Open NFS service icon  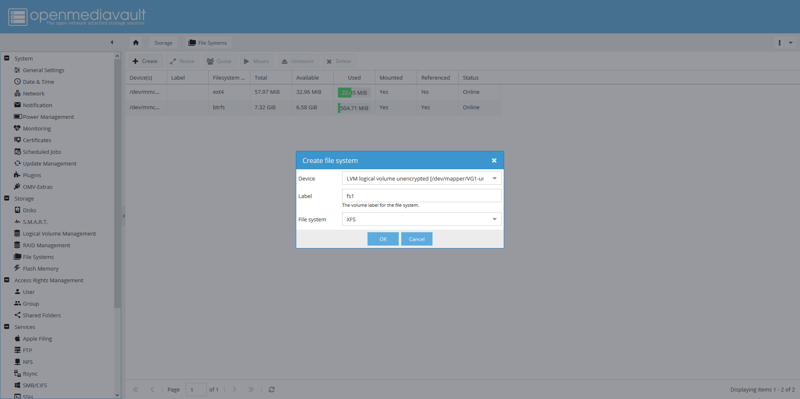coord(17,362)
